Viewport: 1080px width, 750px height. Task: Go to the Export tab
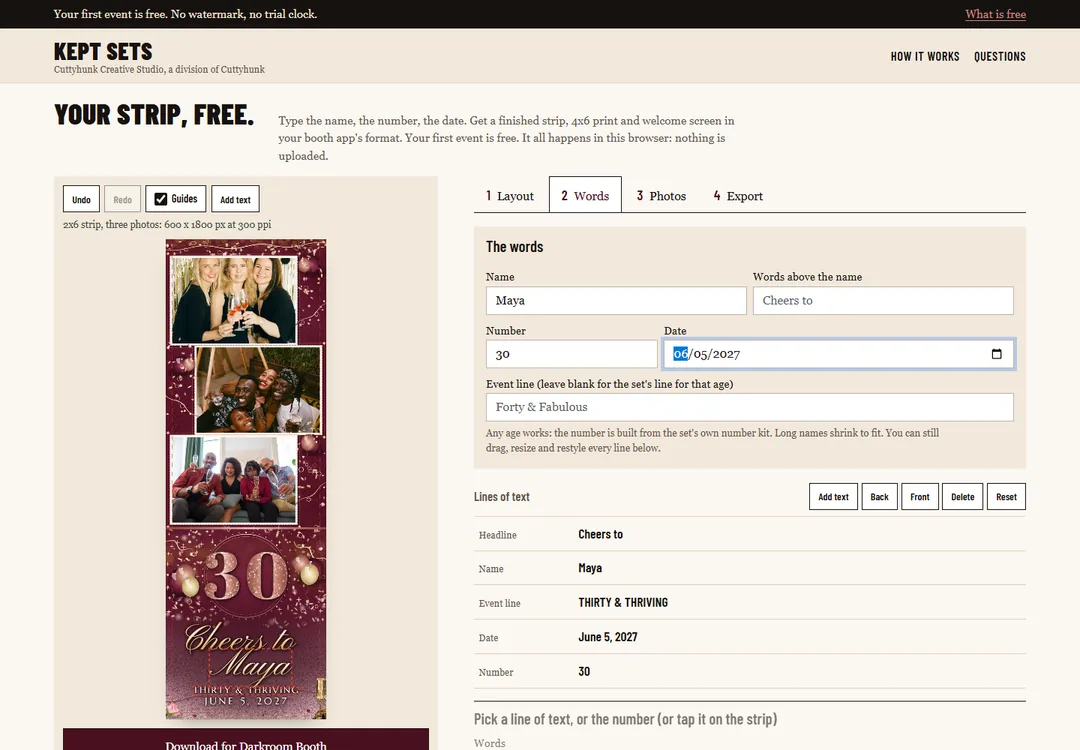coord(738,196)
